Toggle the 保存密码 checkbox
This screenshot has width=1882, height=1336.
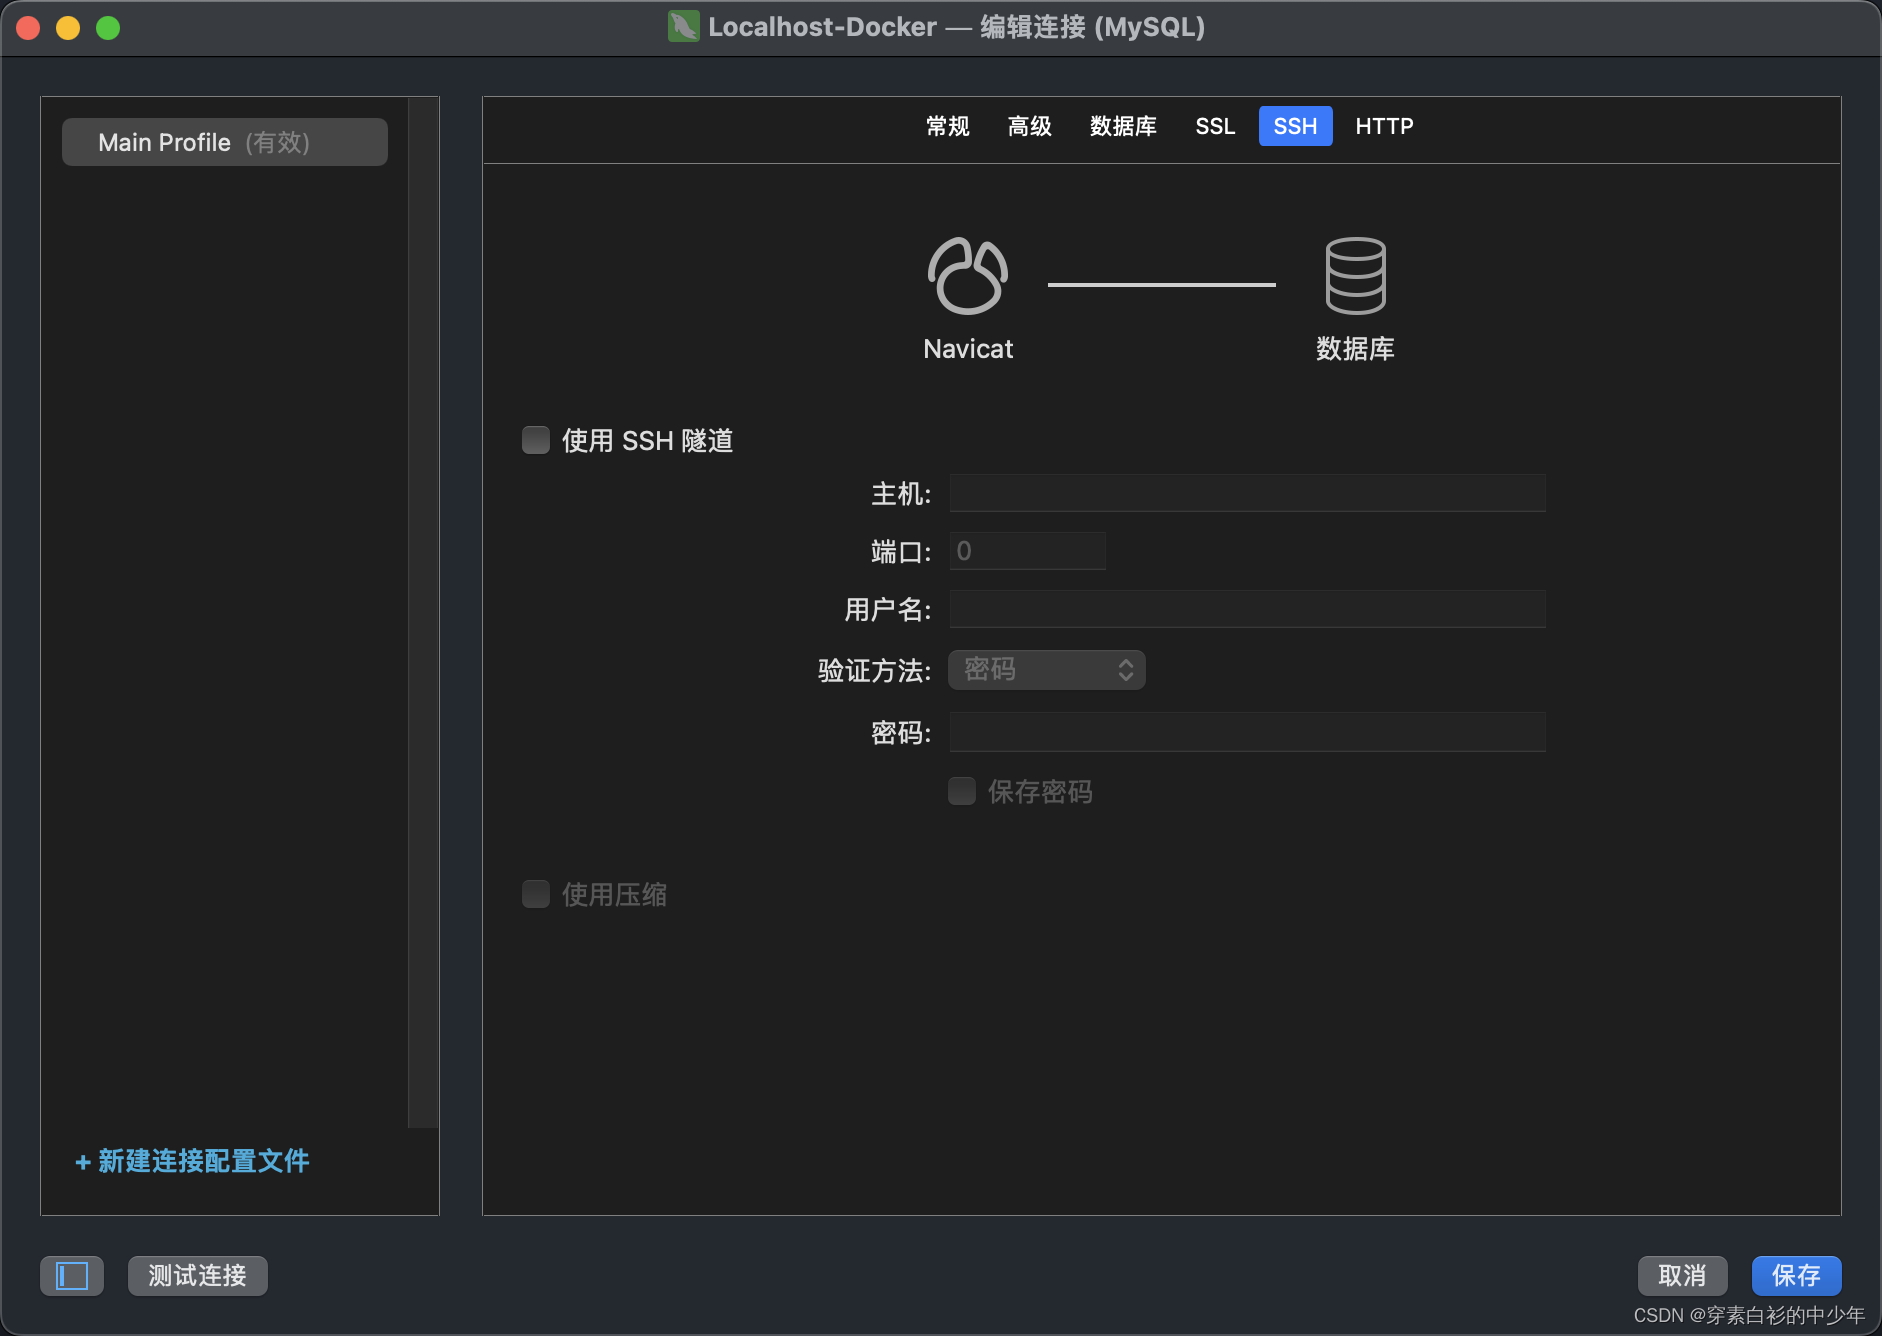(962, 791)
